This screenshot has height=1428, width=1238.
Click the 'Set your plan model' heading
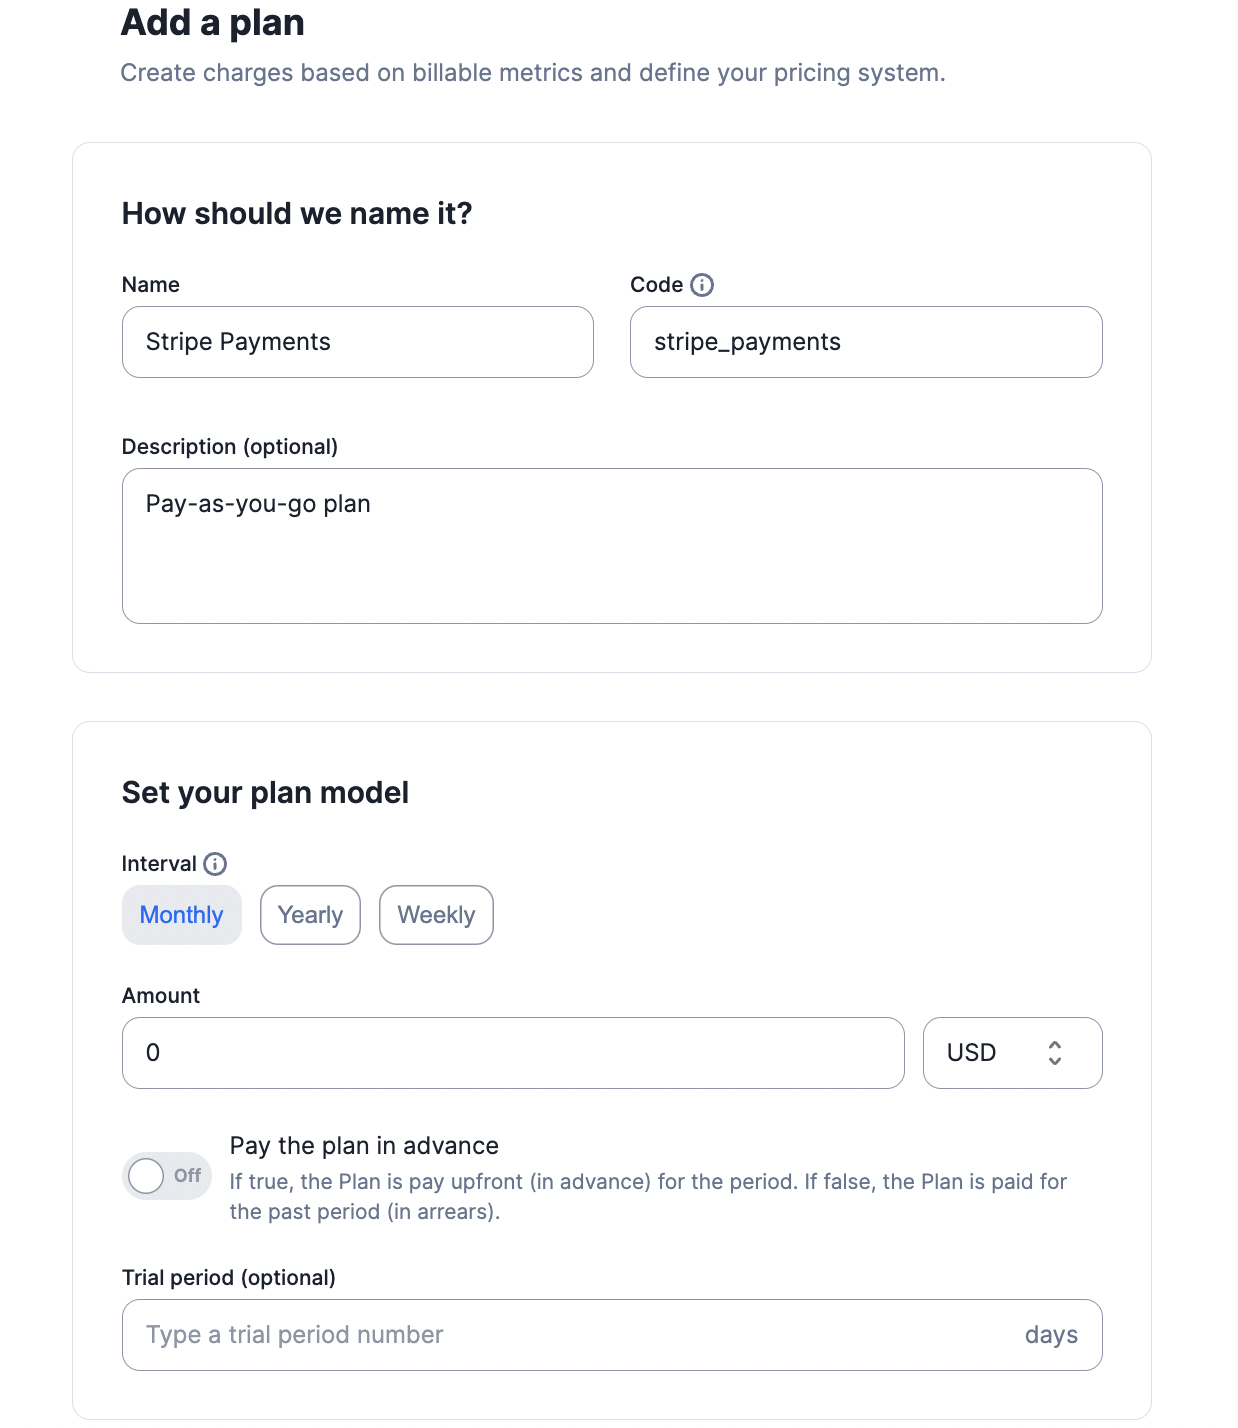[x=265, y=793]
